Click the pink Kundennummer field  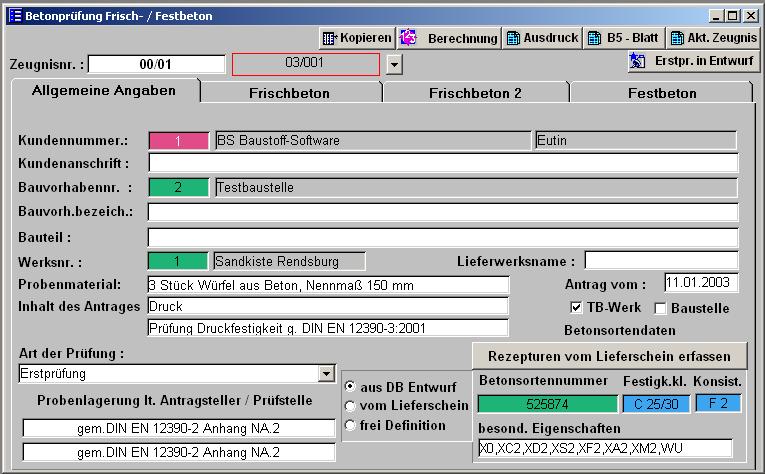point(178,141)
